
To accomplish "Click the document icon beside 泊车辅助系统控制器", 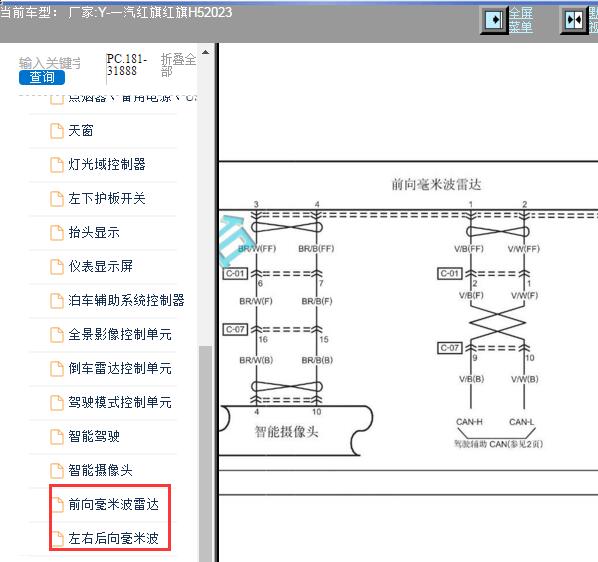I will point(57,300).
